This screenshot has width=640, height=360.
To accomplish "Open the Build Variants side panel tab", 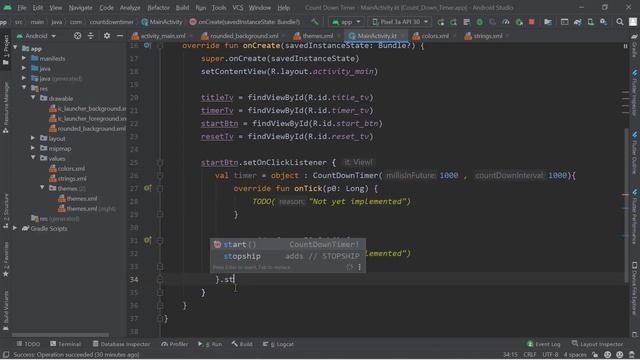I will [6, 310].
